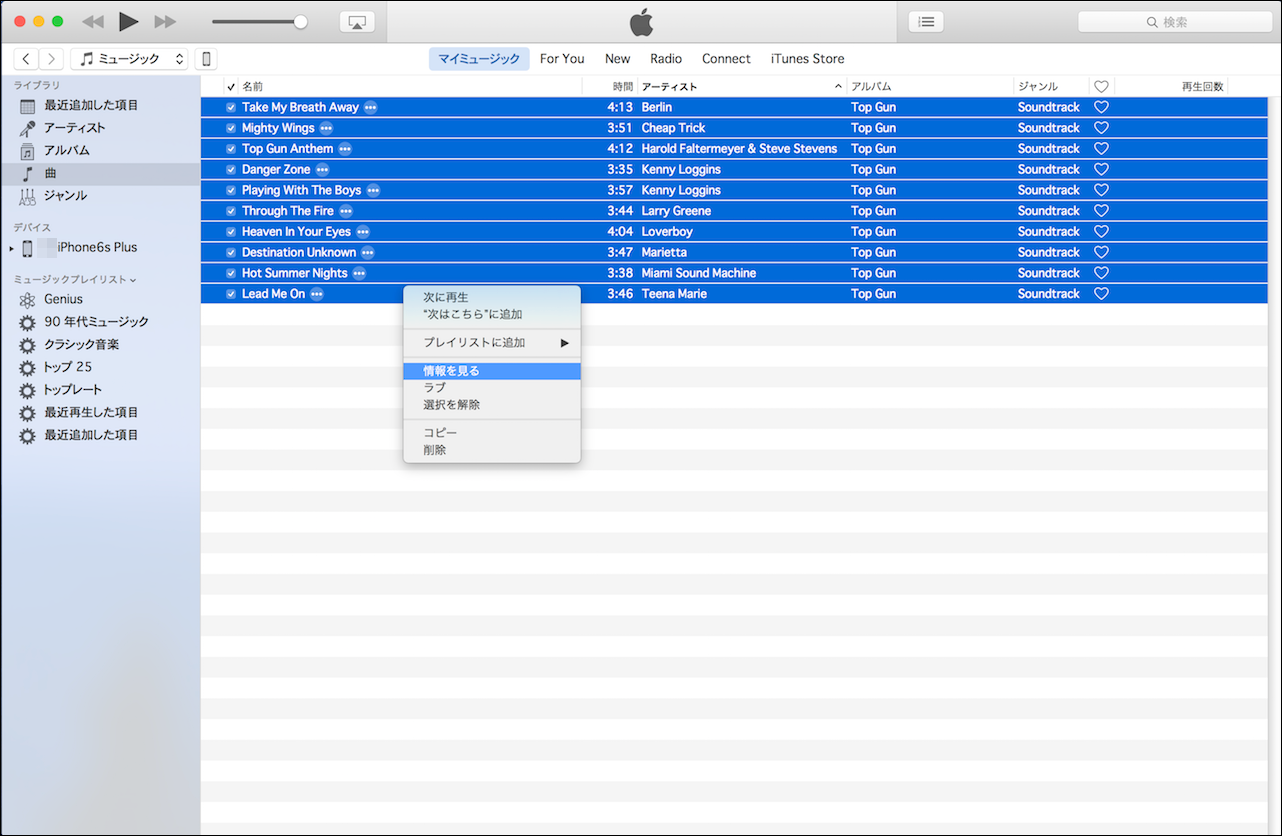Select 最近追加した項目 under ライブラリ
This screenshot has width=1282, height=836.
pos(91,105)
